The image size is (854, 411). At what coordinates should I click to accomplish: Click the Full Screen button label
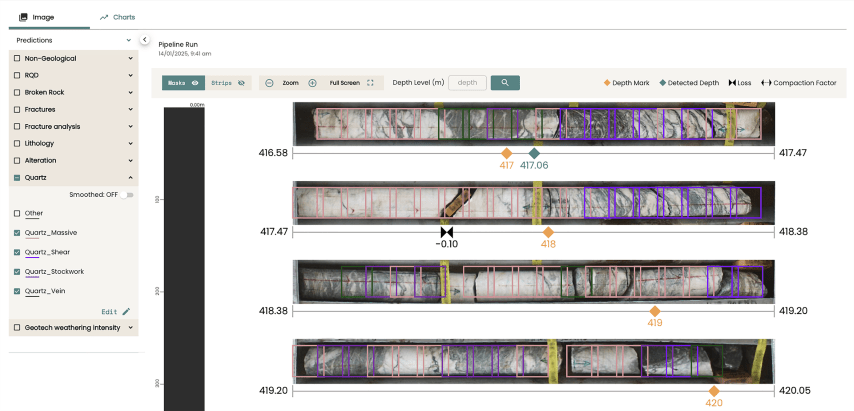coord(345,83)
